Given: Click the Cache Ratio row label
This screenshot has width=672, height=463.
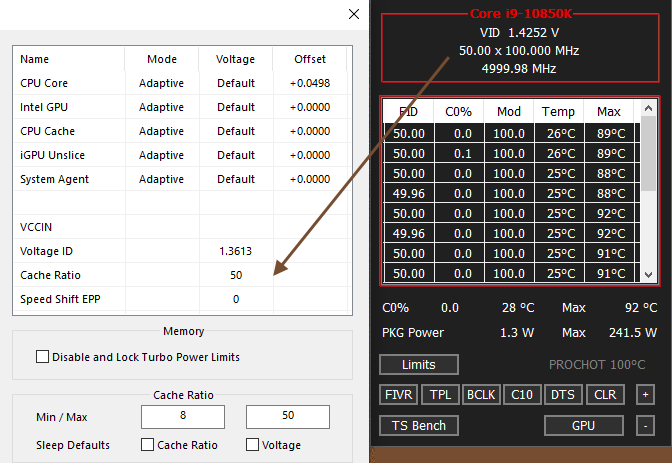Looking at the screenshot, I should click(x=50, y=275).
